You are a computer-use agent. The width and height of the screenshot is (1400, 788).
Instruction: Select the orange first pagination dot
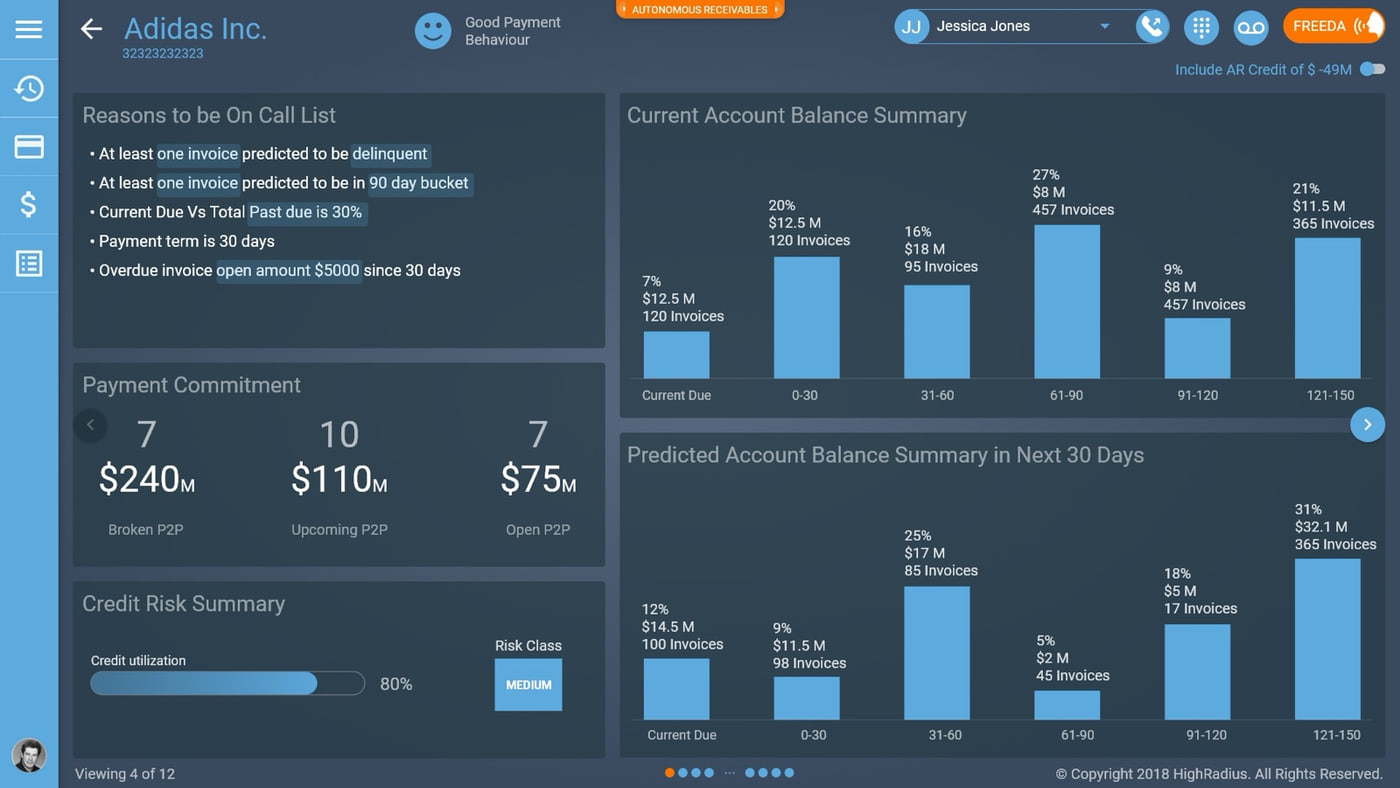coord(669,773)
